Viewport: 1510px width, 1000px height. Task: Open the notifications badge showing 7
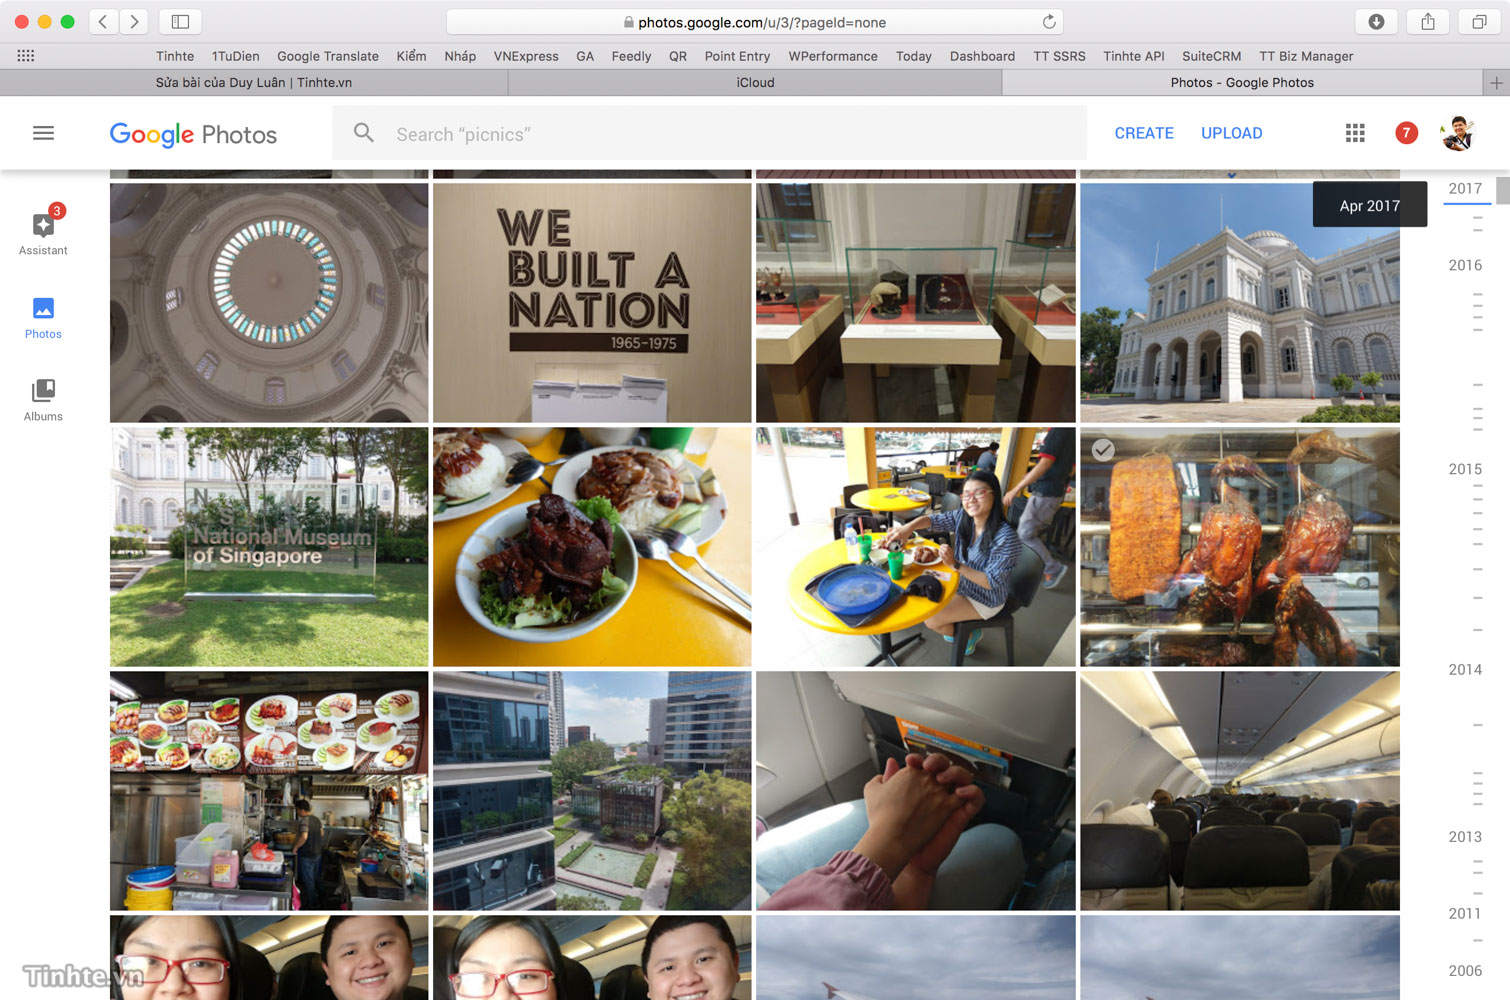(x=1406, y=133)
